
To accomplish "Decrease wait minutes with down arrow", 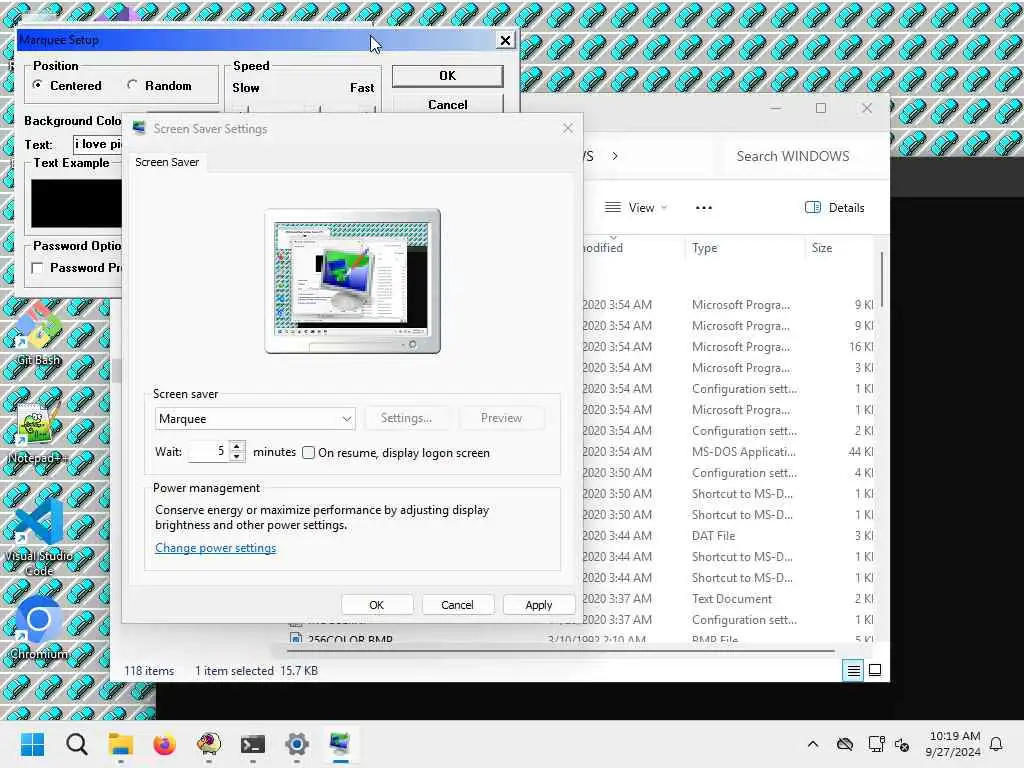I will click(237, 456).
